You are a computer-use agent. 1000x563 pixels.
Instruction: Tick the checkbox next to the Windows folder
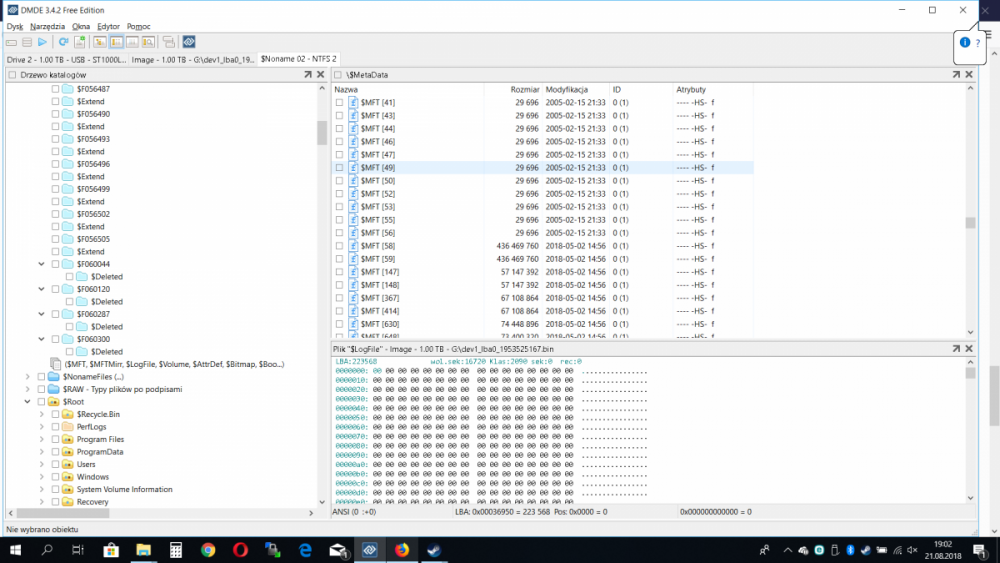point(55,477)
